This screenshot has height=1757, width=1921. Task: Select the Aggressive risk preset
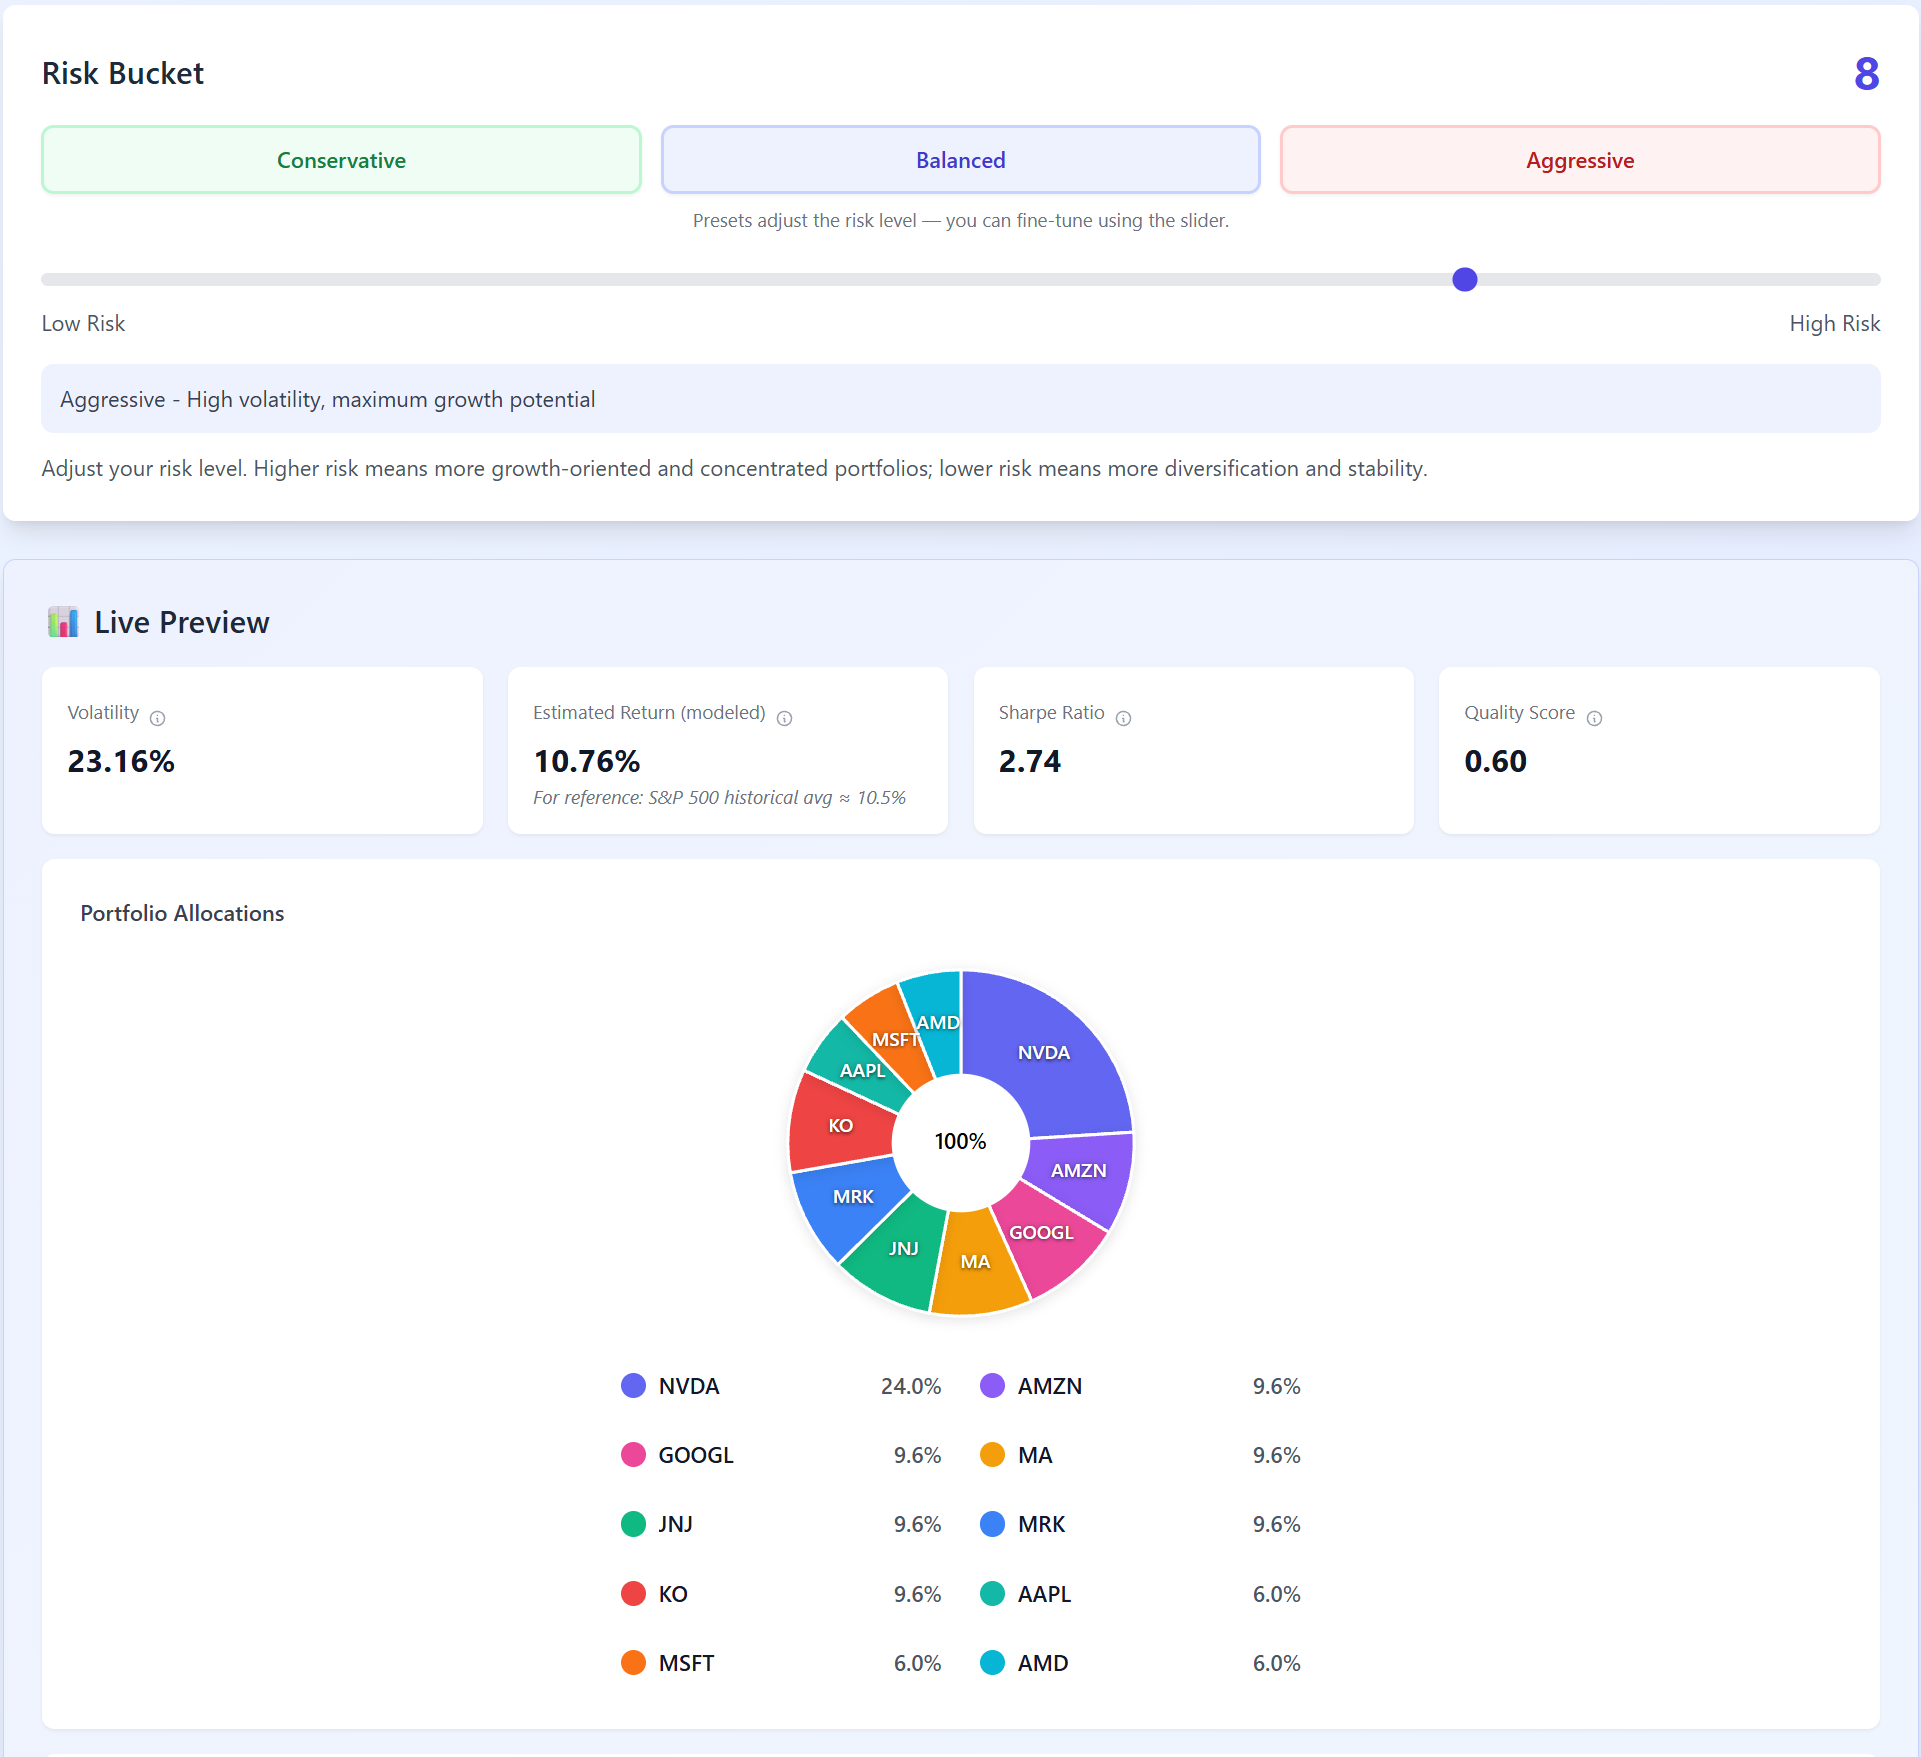point(1579,160)
